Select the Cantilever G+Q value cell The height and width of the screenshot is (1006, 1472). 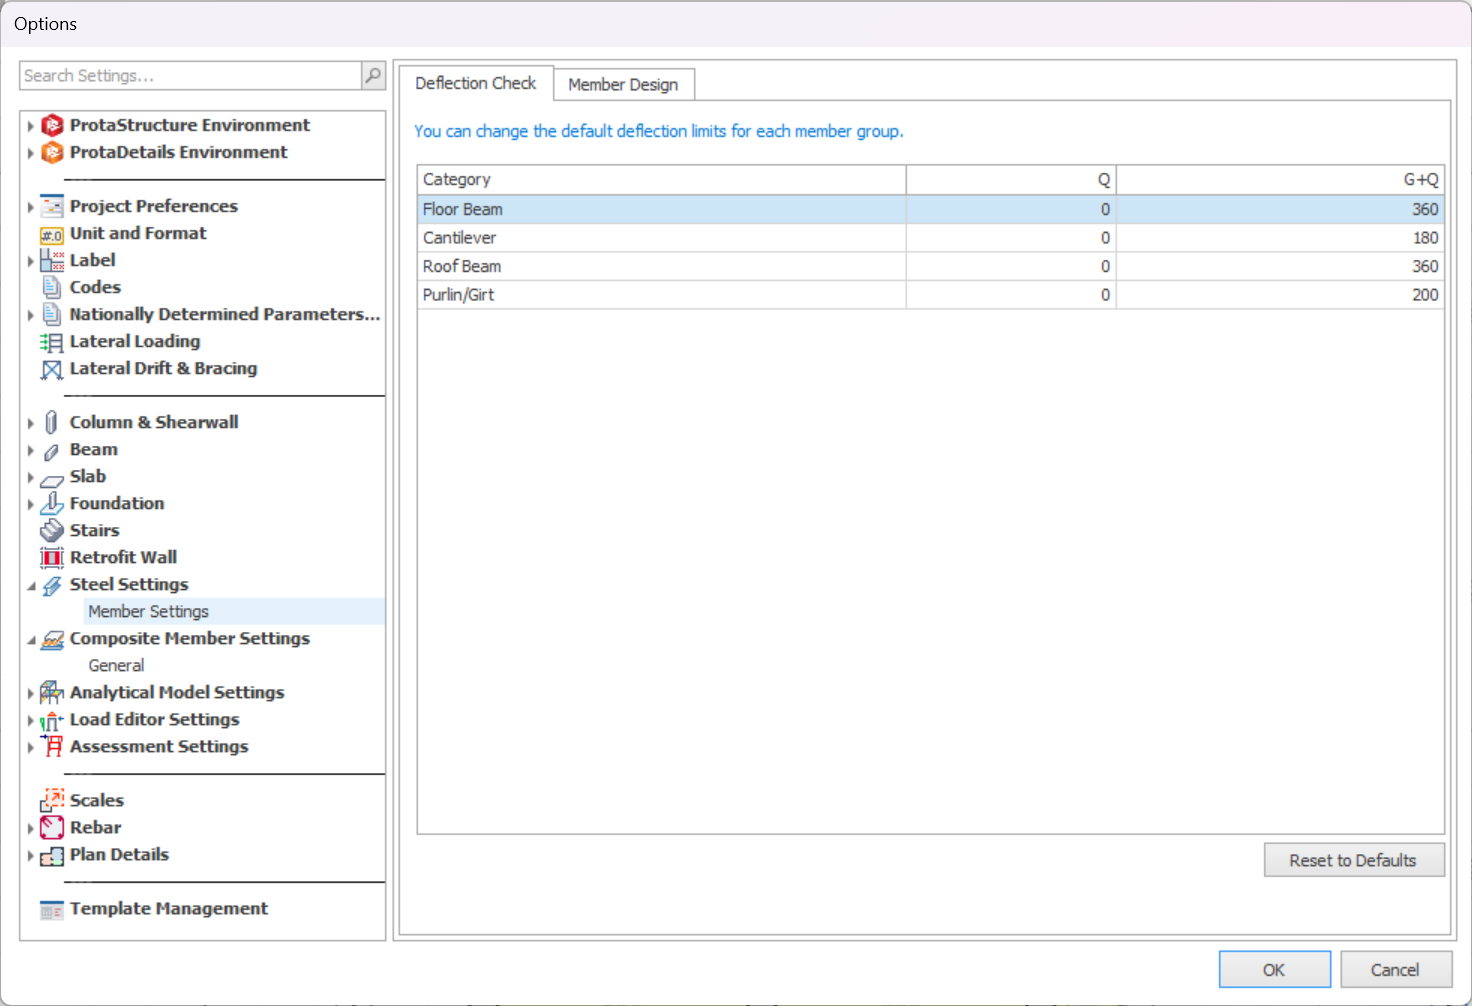pyautogui.click(x=1280, y=238)
